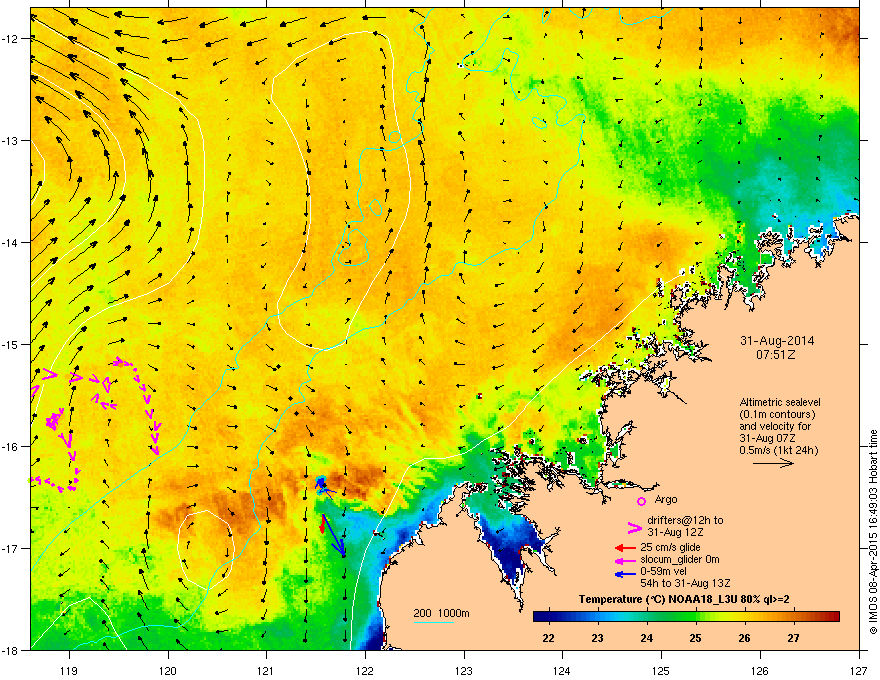The height and width of the screenshot is (680, 880).
Task: Click the longitude axis label '119'
Action: coord(69,670)
